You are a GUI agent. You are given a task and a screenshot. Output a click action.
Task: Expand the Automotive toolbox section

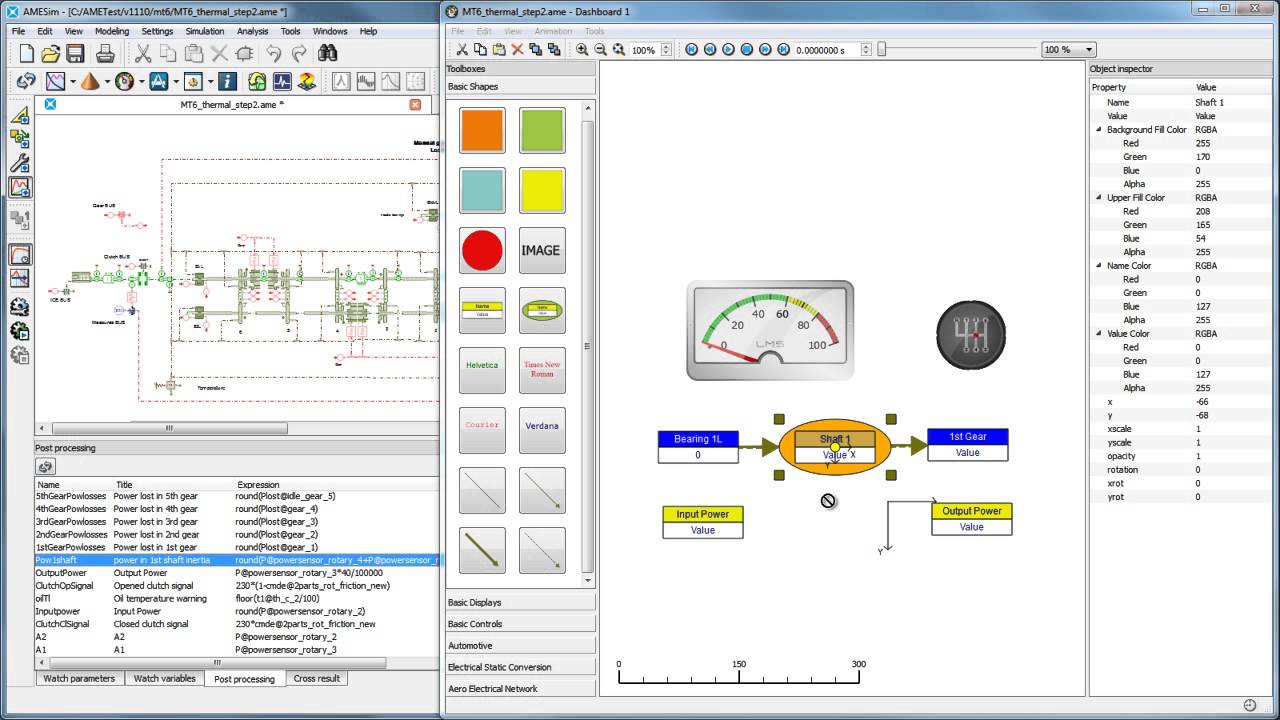[x=520, y=645]
